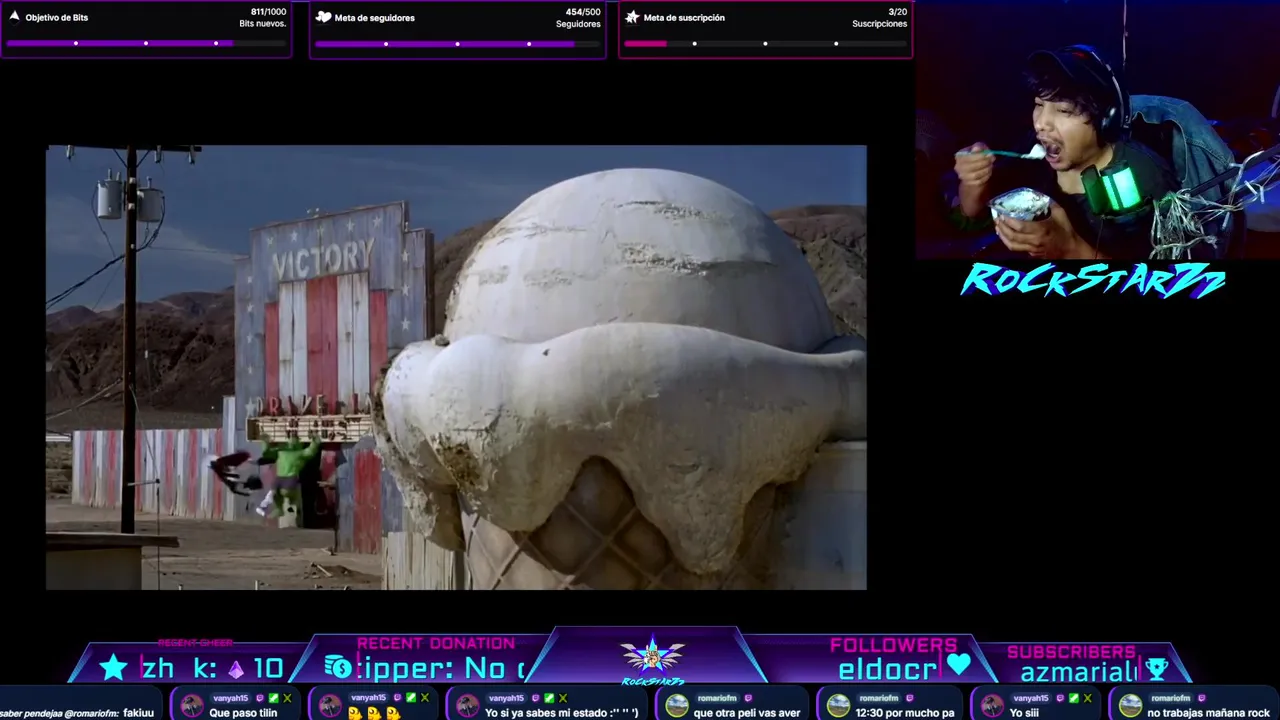The height and width of the screenshot is (720, 1280).
Task: Click the cyan heart icon beside Followers name
Action: click(959, 664)
